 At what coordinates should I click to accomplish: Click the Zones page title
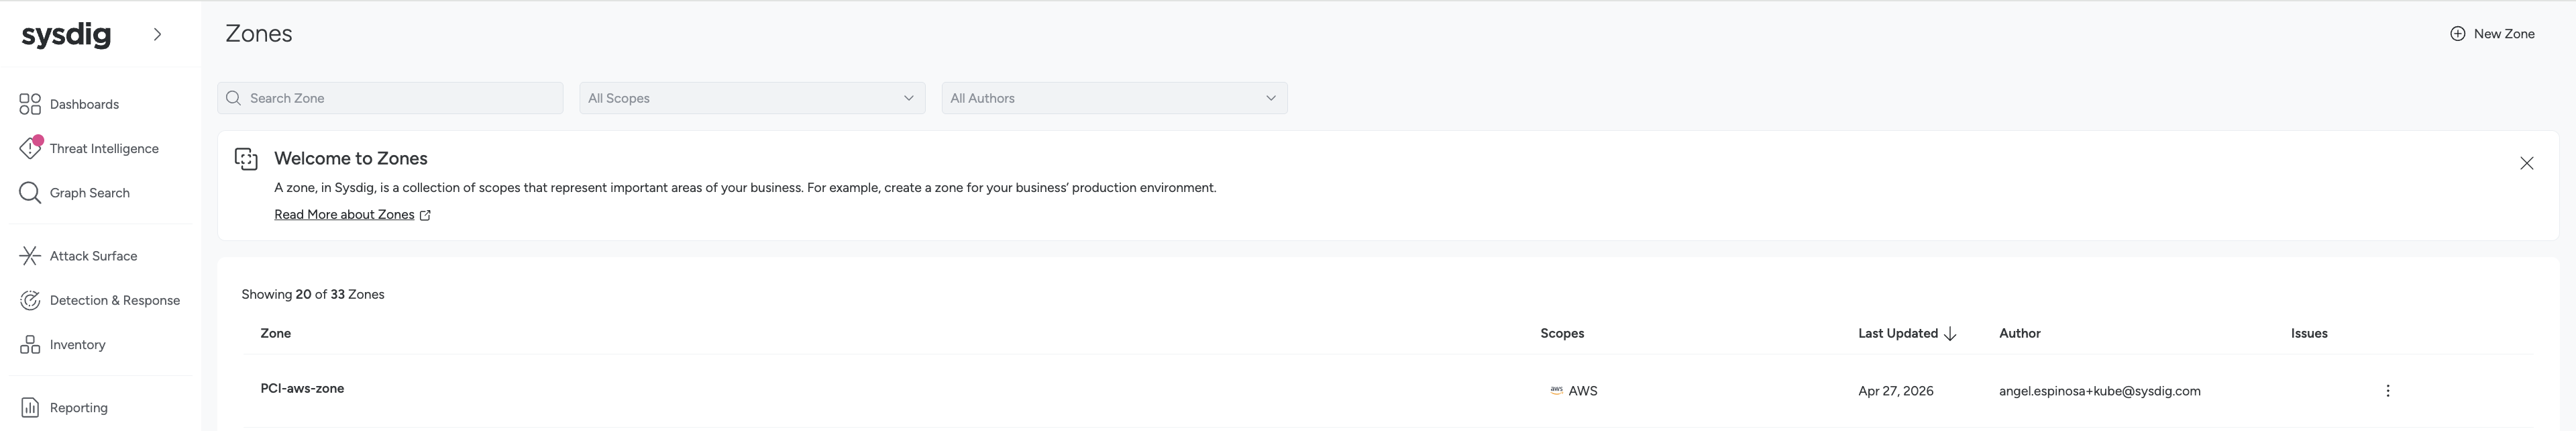259,33
